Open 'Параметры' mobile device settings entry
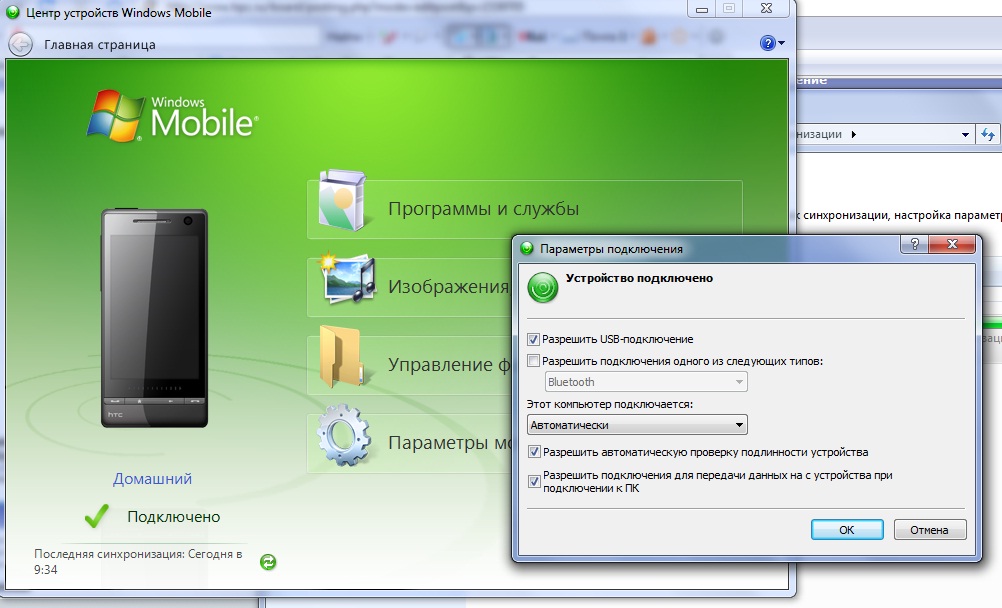 (450, 442)
